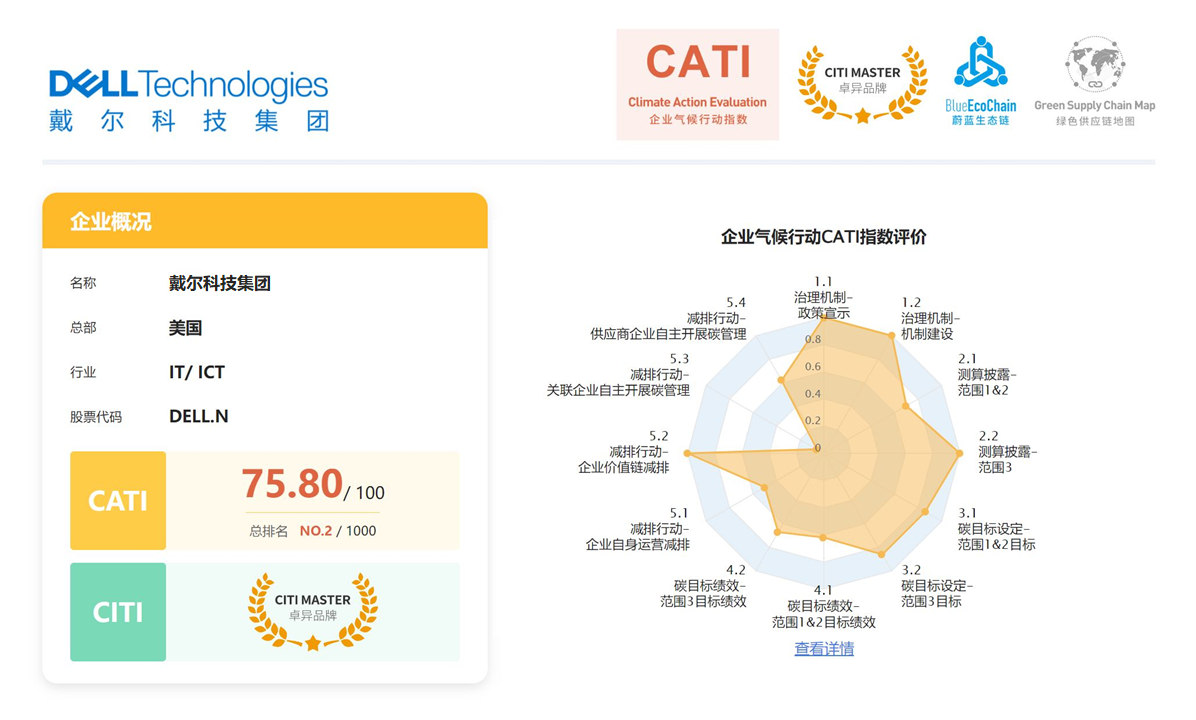
Task: Click the 行业 field label
Action: point(83,372)
